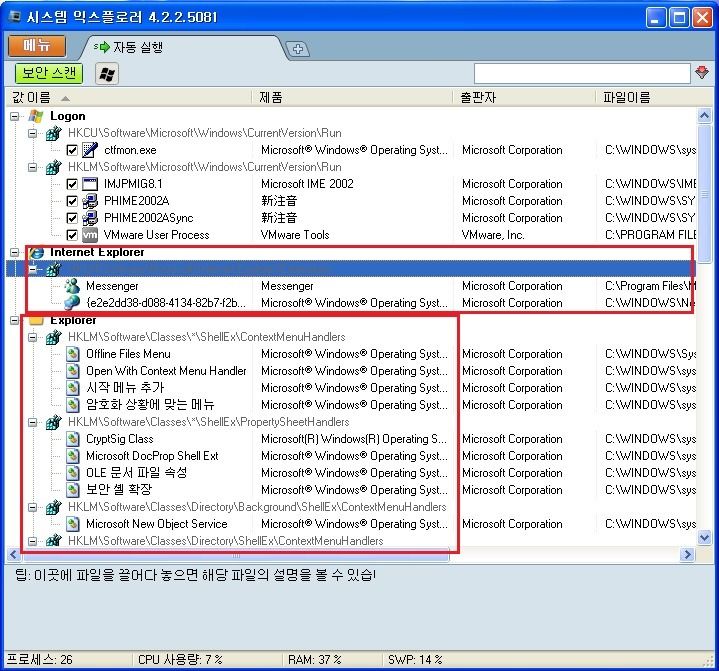Image resolution: width=719 pixels, height=671 pixels.
Task: Click the VMware User Process vm icon
Action: click(x=90, y=235)
